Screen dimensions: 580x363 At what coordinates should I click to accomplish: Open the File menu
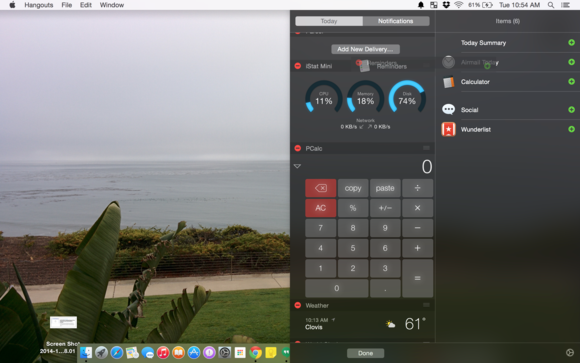pyautogui.click(x=67, y=5)
